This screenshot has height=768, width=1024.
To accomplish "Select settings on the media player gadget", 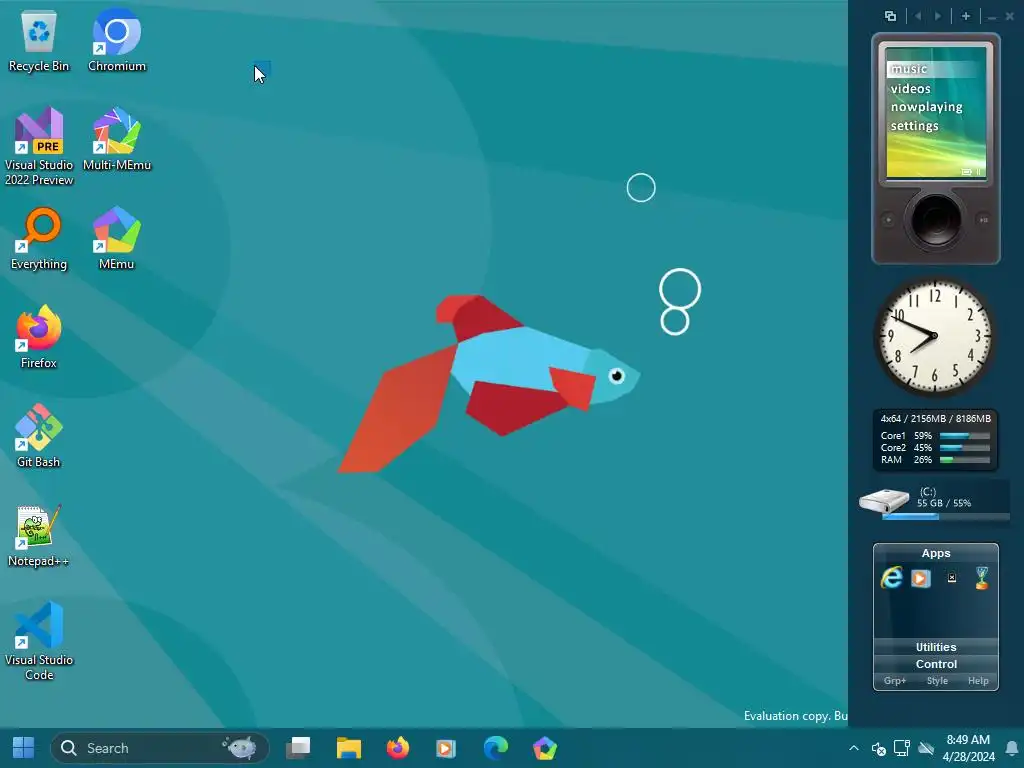I will (914, 126).
